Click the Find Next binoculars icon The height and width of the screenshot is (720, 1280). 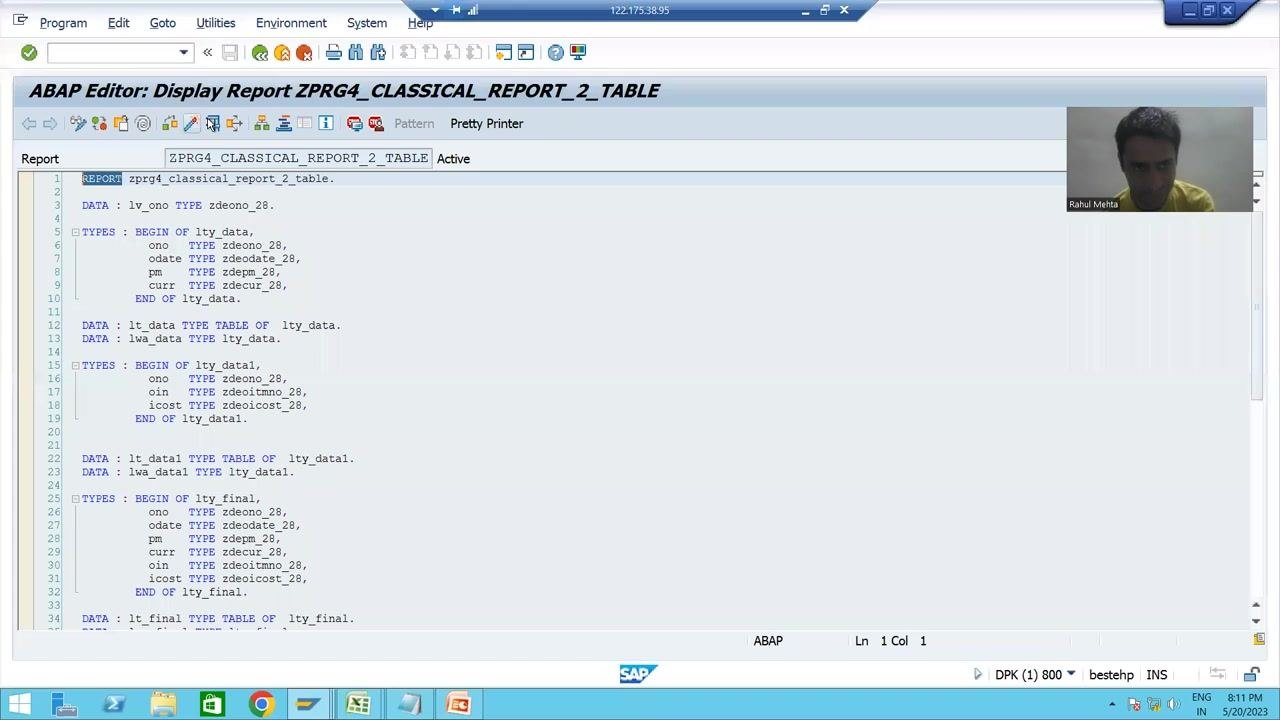[378, 52]
